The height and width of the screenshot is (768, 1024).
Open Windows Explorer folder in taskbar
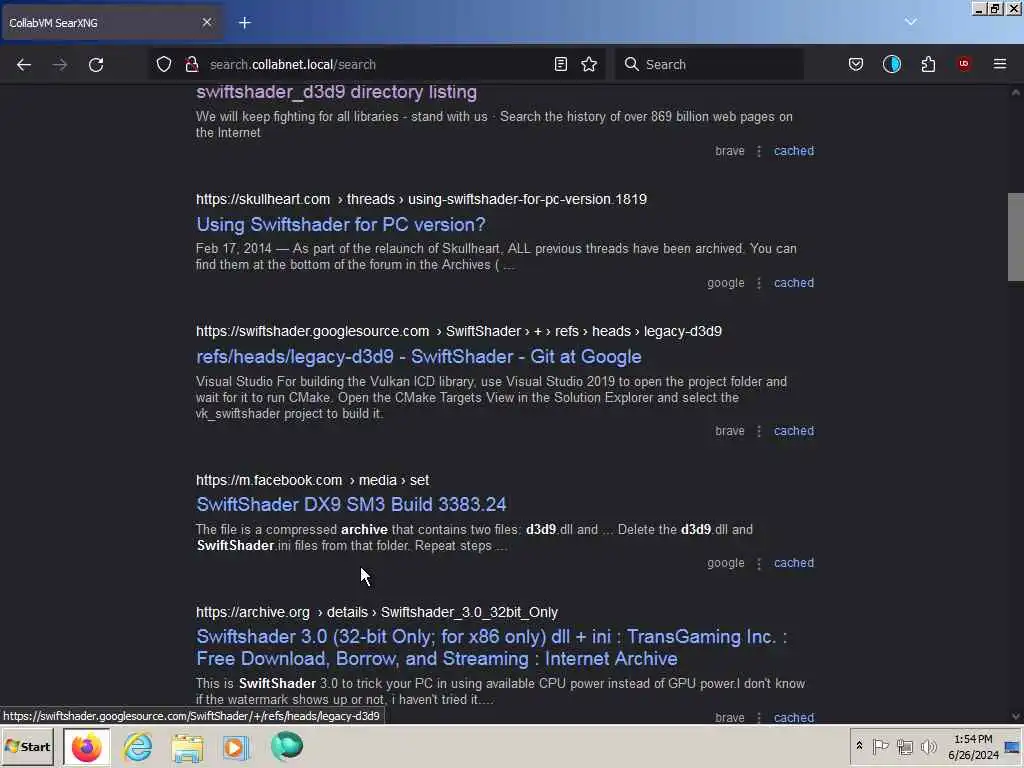(x=187, y=746)
